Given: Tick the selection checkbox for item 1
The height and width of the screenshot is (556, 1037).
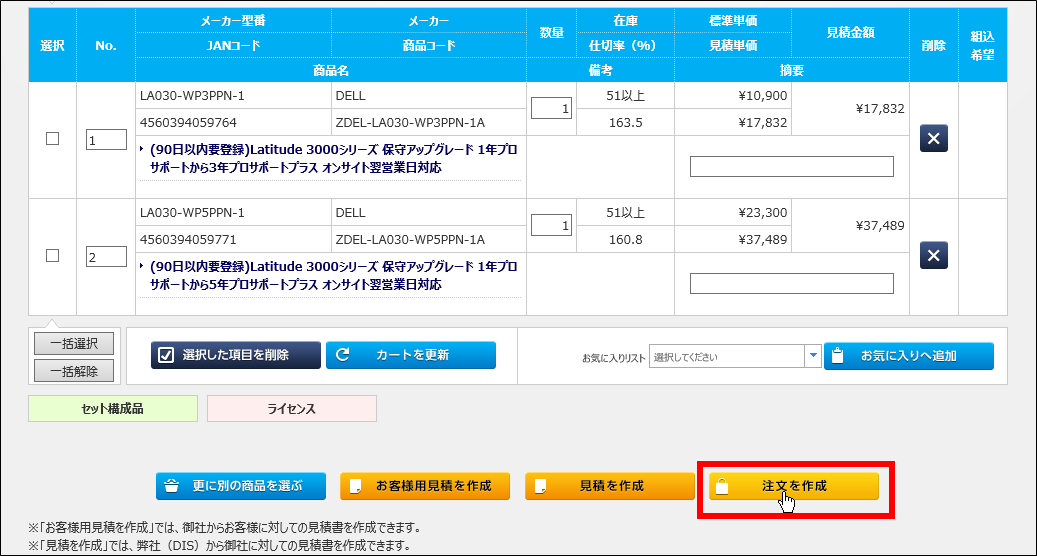Looking at the screenshot, I should (53, 139).
